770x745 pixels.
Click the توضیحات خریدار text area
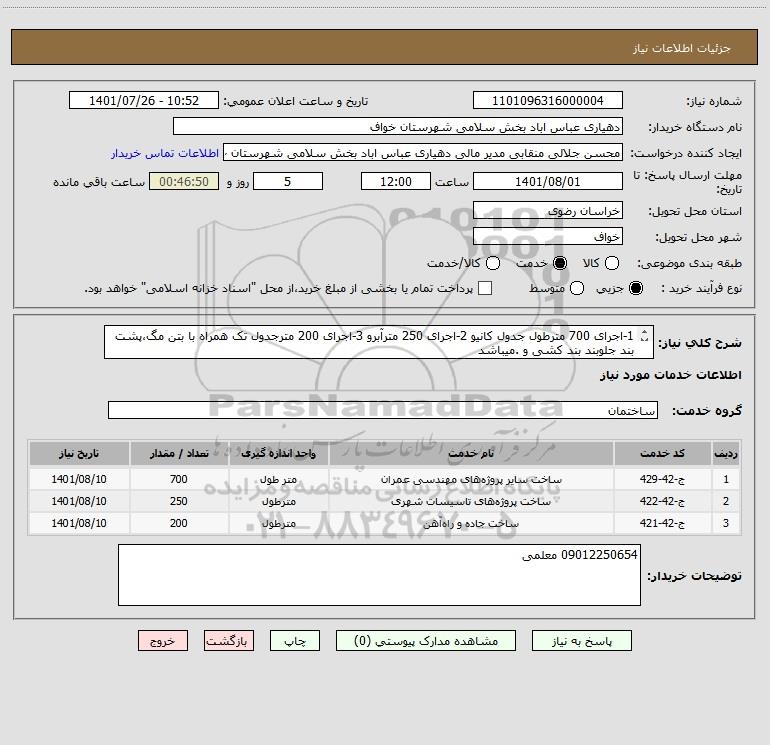(x=379, y=575)
